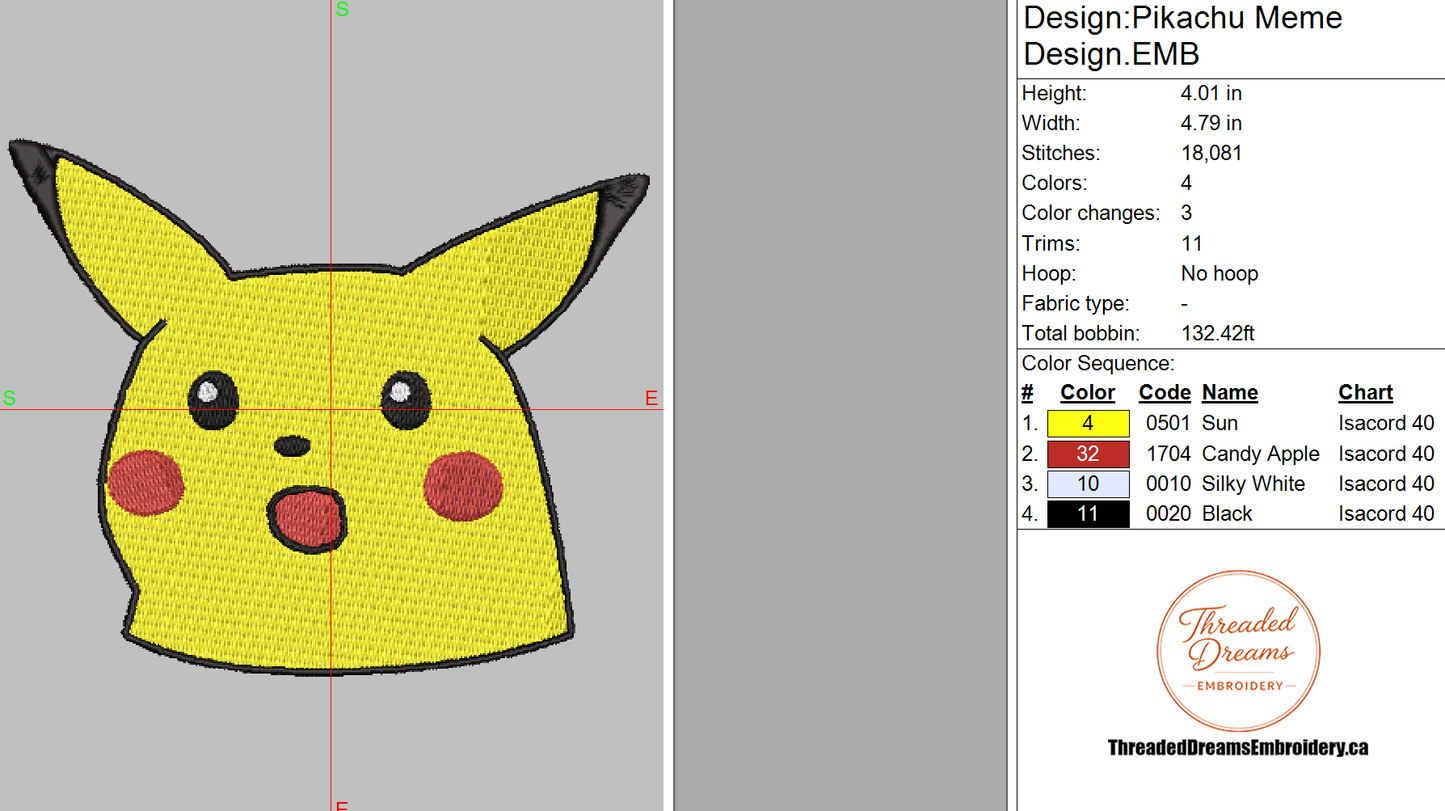Click thread code '1704'
The height and width of the screenshot is (811, 1445).
click(x=1168, y=454)
